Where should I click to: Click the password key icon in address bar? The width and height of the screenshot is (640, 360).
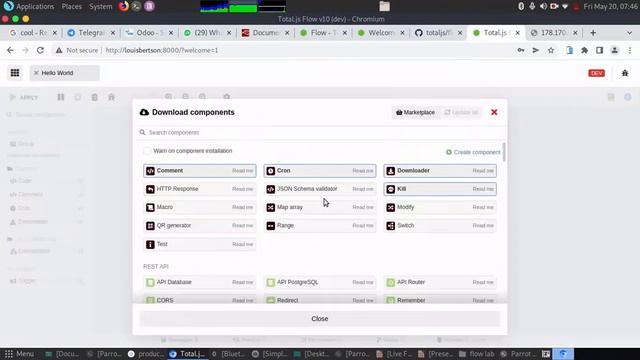pyautogui.click(x=521, y=50)
